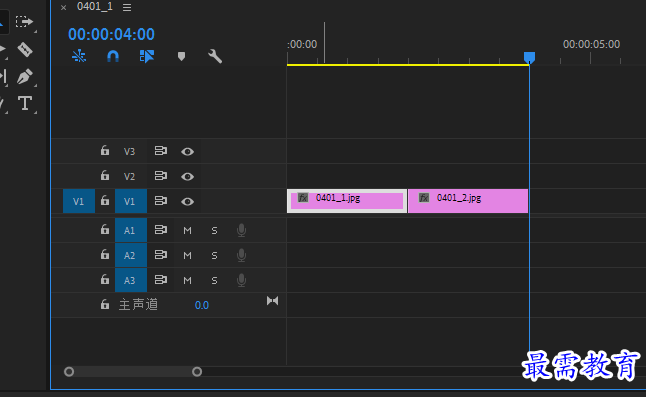Lock the V1 track
The image size is (646, 397).
point(105,201)
